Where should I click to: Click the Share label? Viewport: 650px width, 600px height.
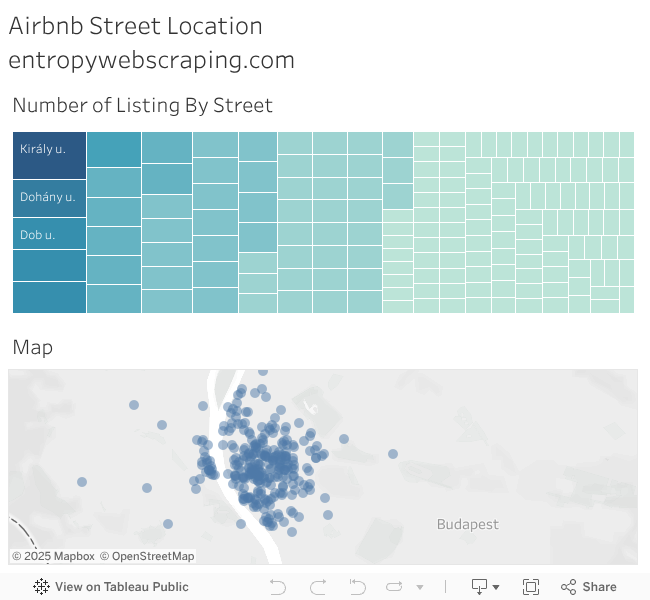[599, 587]
